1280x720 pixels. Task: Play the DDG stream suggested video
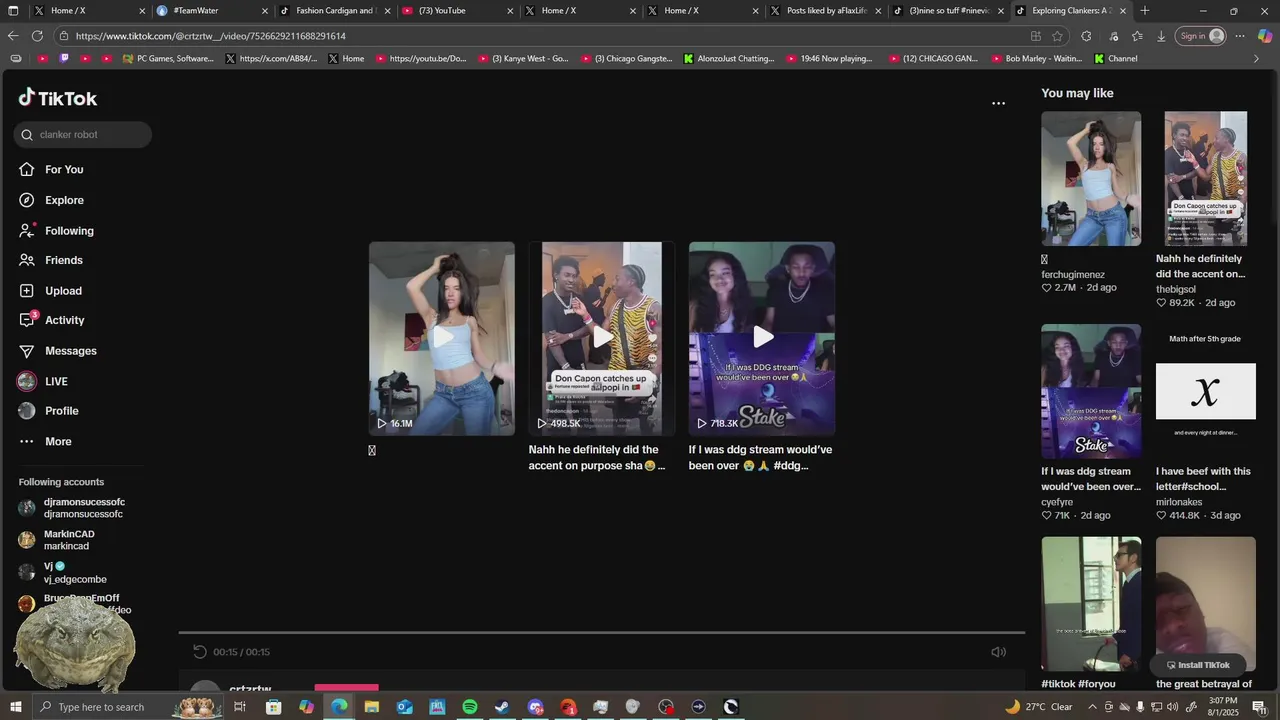click(x=762, y=338)
